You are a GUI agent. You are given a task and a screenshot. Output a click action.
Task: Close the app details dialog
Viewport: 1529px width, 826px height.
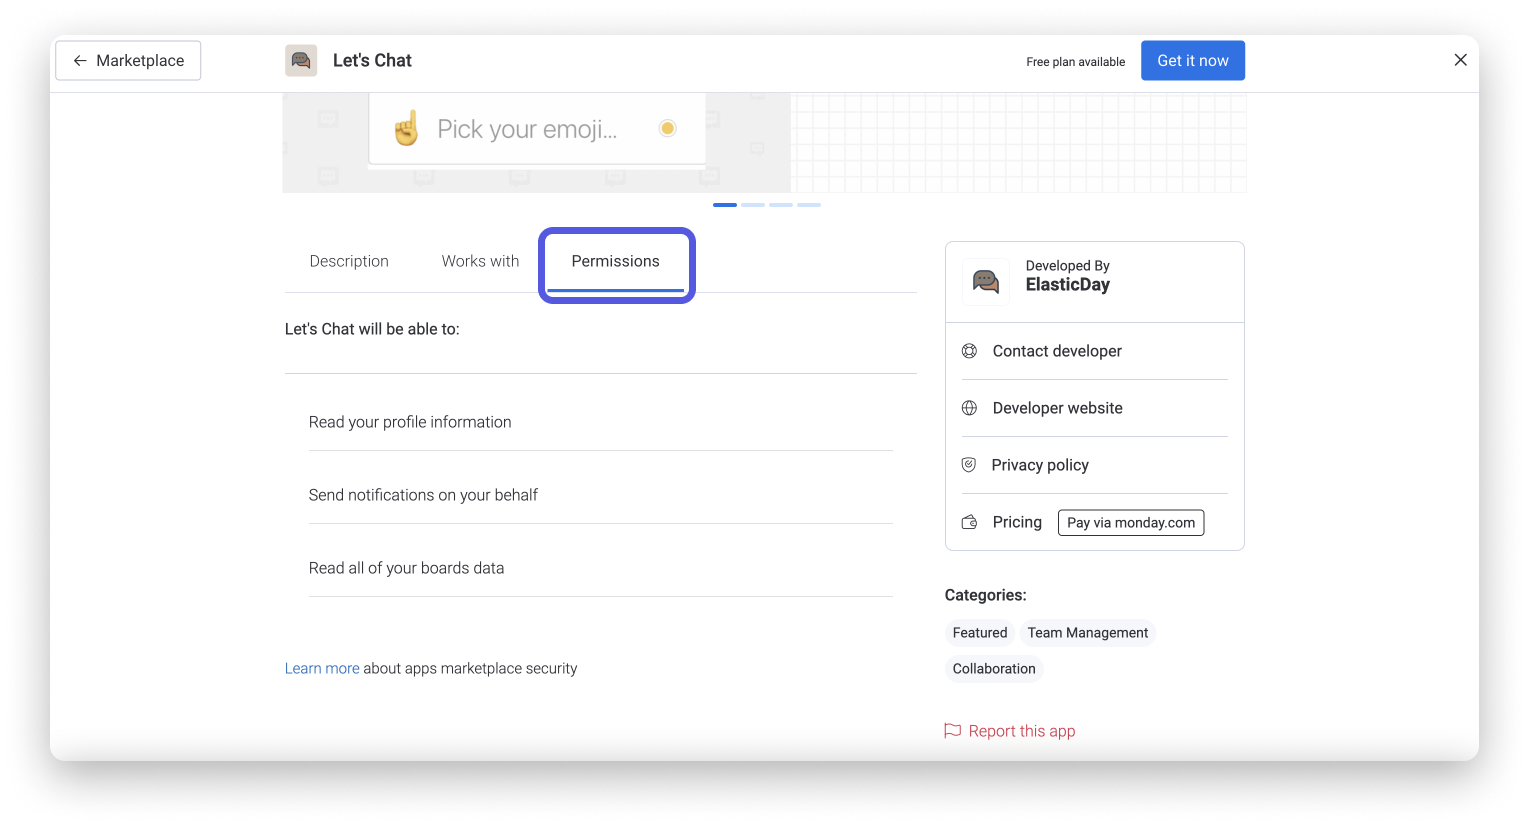coord(1460,60)
